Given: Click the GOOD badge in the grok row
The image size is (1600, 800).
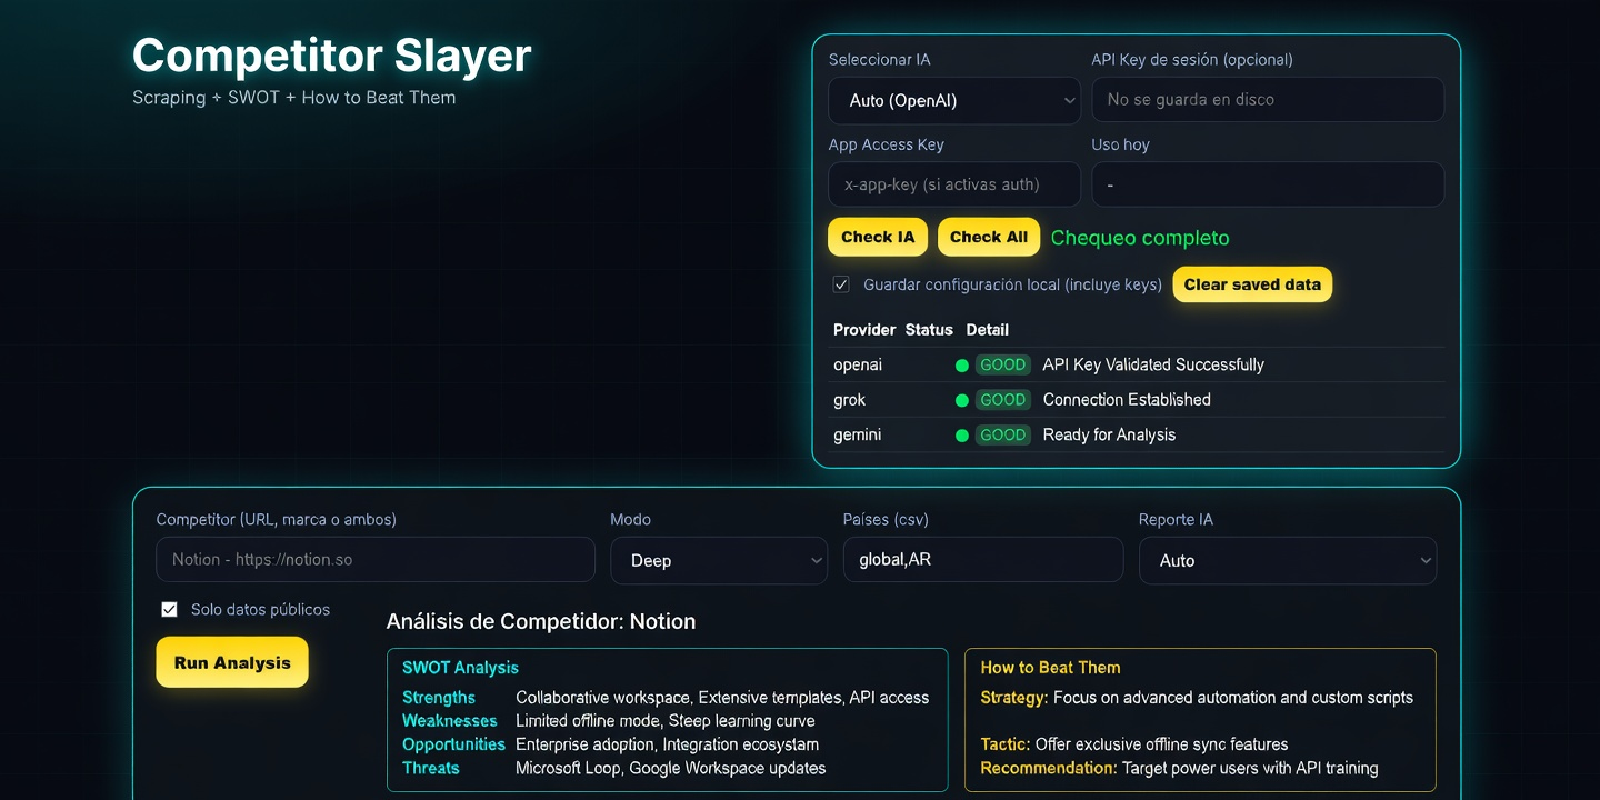Looking at the screenshot, I should click(1003, 400).
